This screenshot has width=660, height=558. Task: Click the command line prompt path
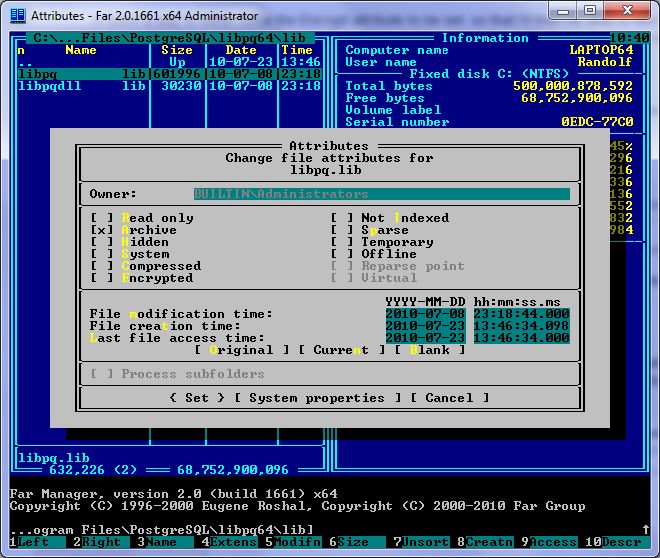161,530
